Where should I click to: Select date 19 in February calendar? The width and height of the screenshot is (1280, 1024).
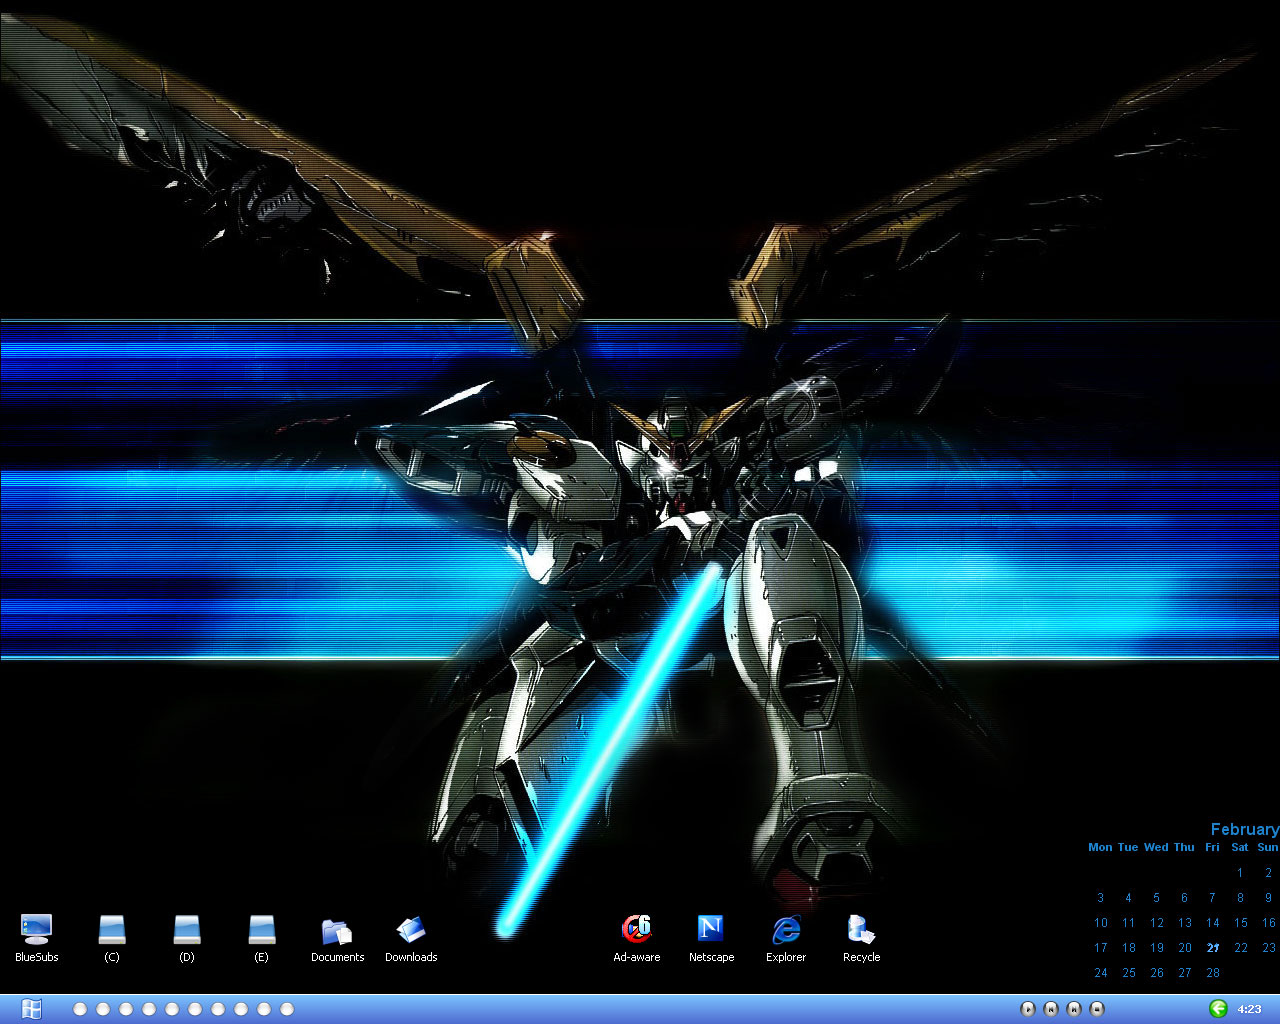point(1157,948)
